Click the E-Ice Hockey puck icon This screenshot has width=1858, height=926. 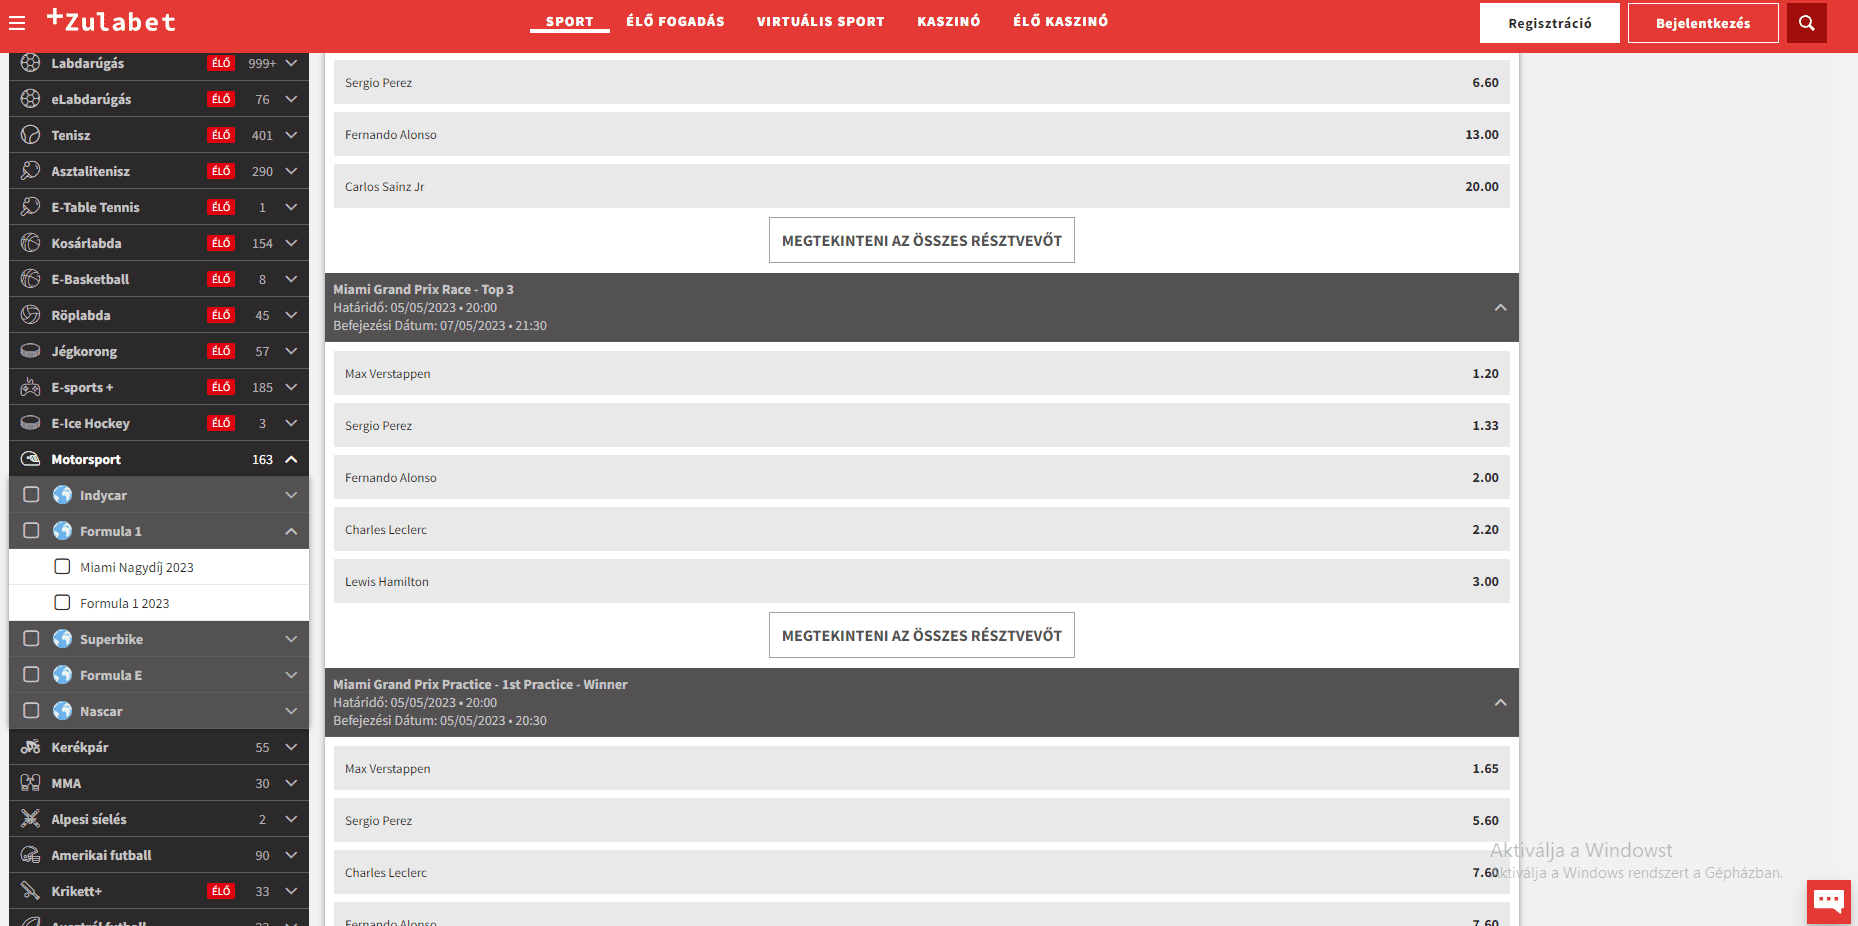(31, 423)
